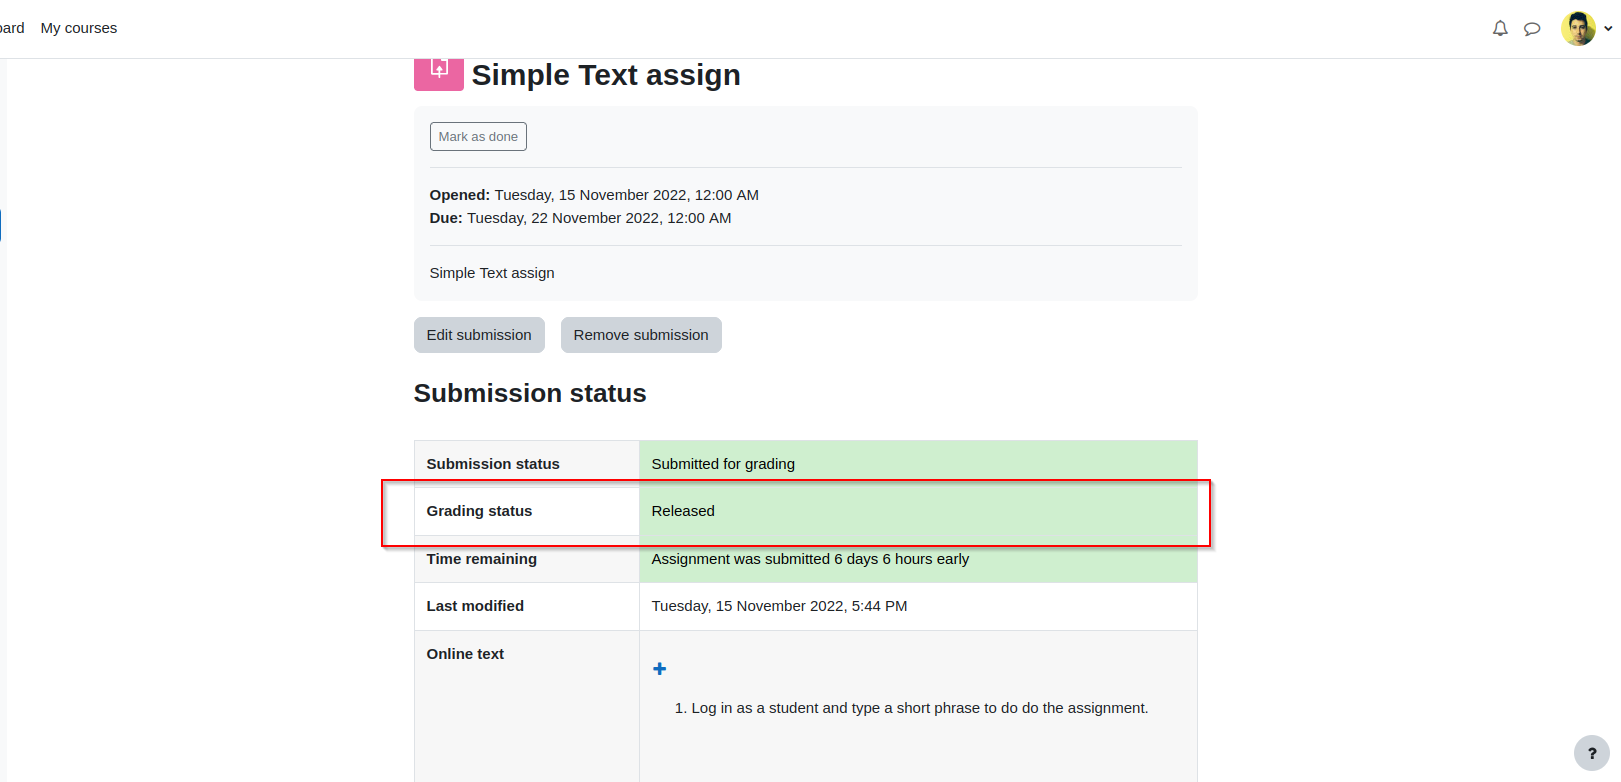This screenshot has height=782, width=1621.
Task: Select the Released grading status value
Action: click(683, 511)
